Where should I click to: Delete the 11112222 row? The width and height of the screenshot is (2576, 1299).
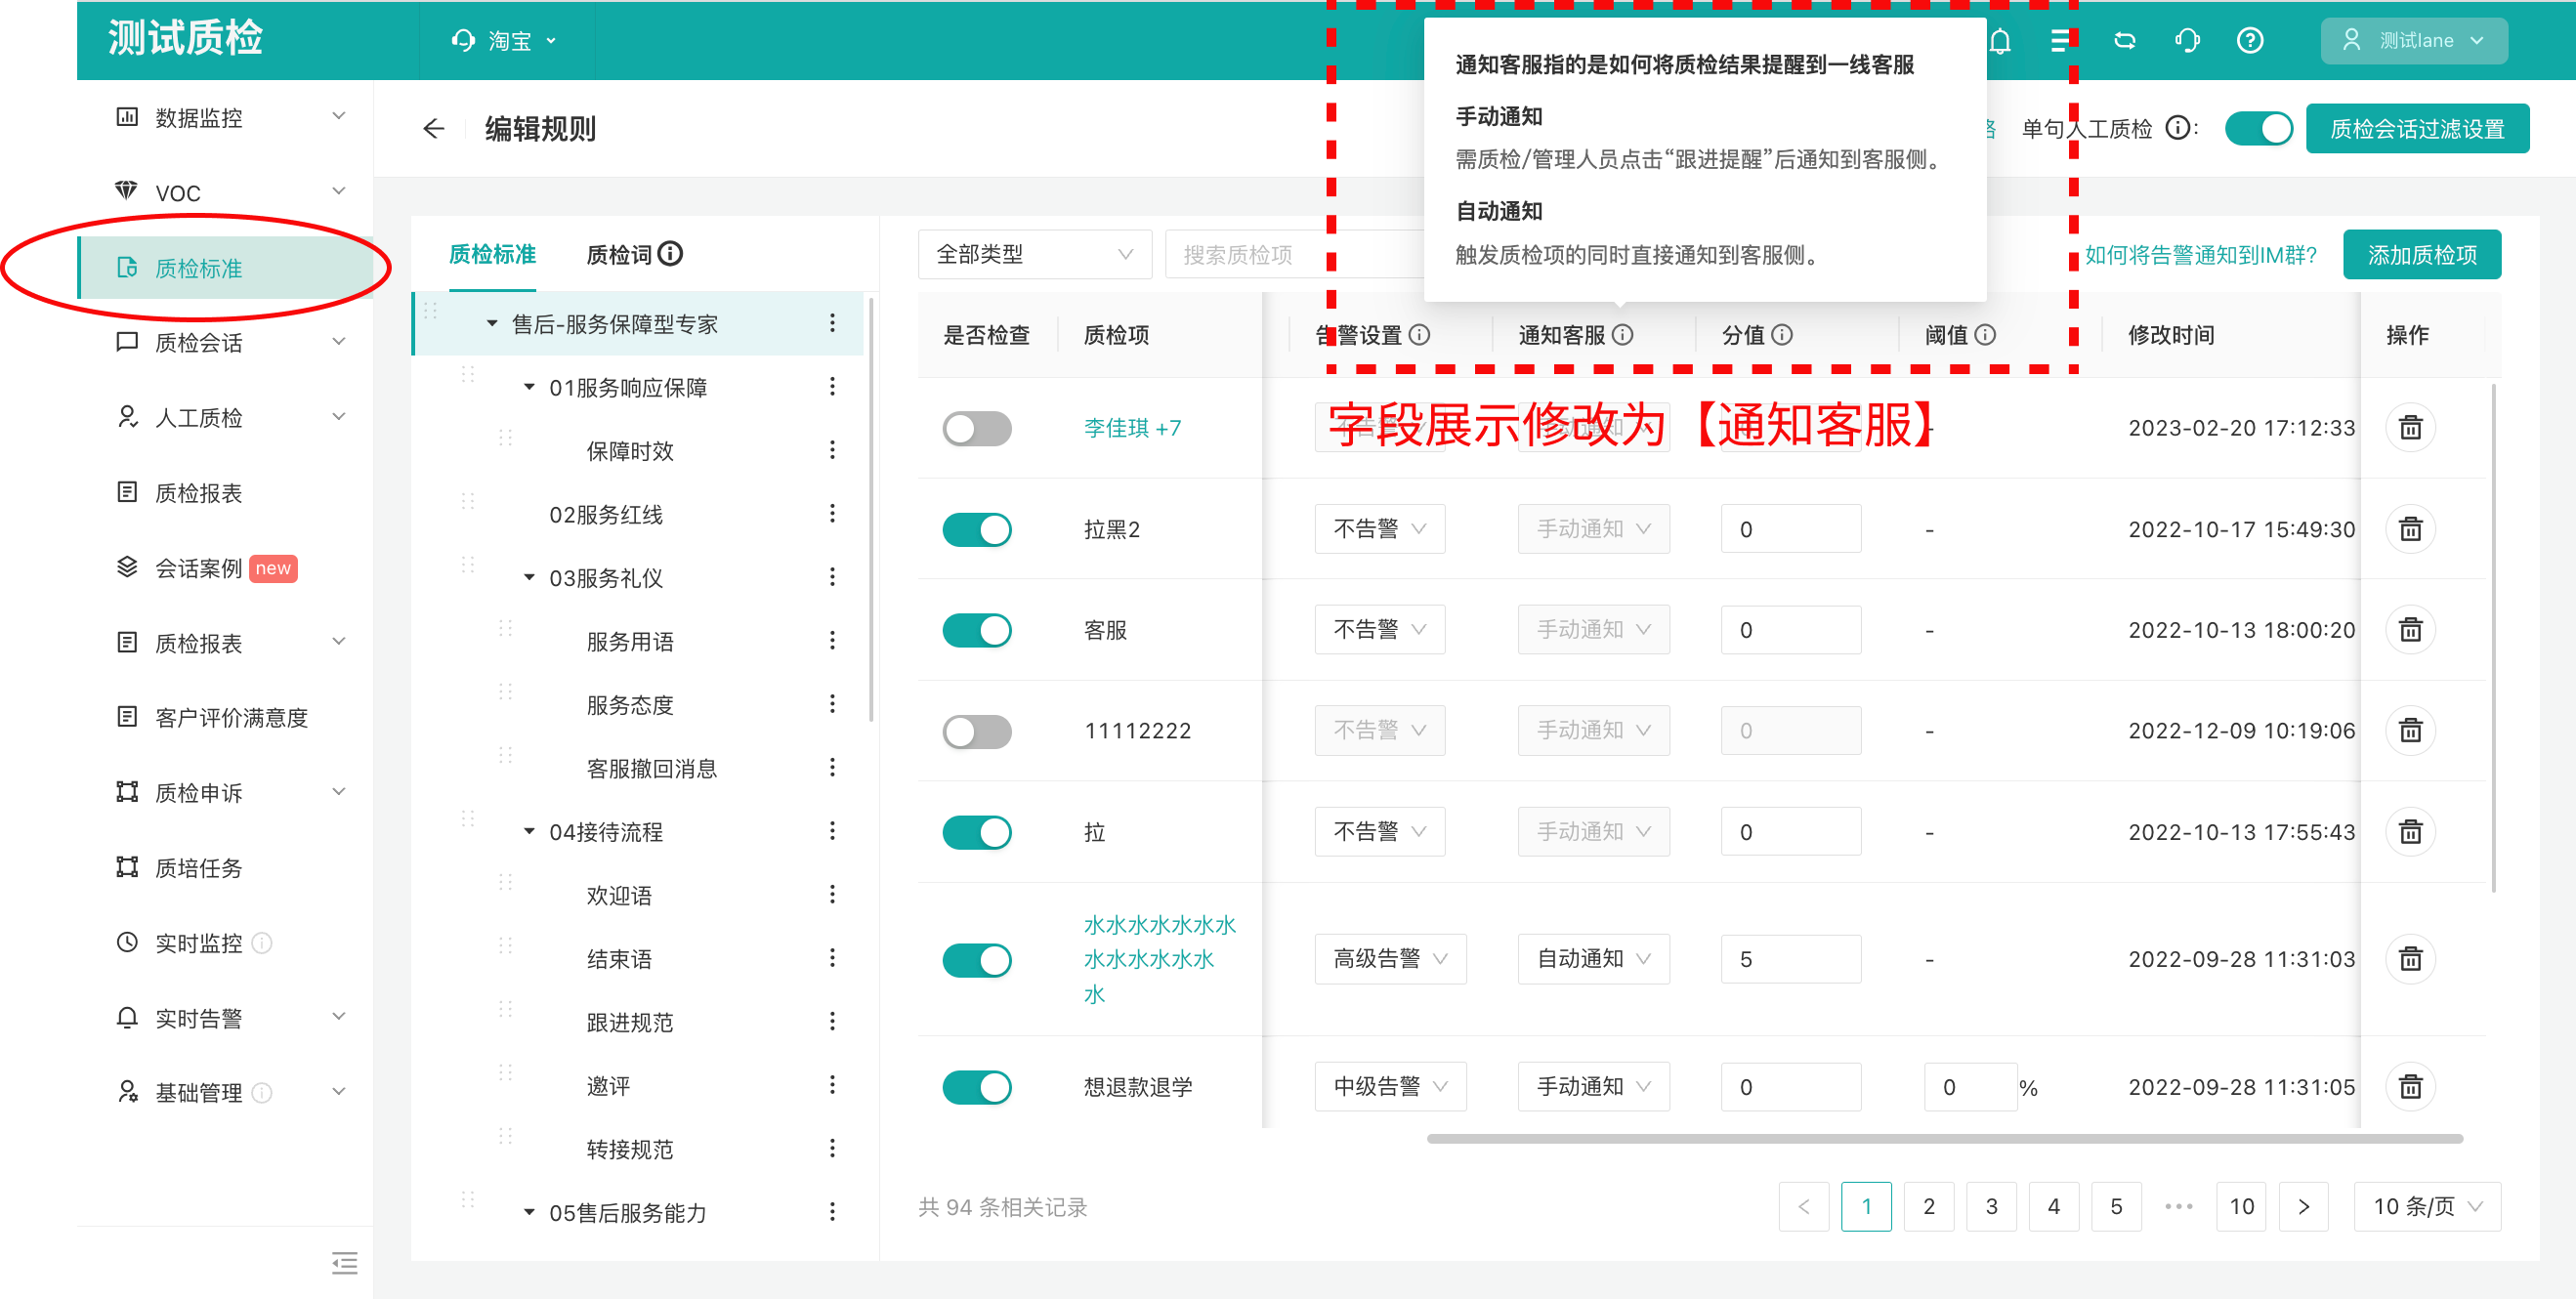click(2411, 730)
